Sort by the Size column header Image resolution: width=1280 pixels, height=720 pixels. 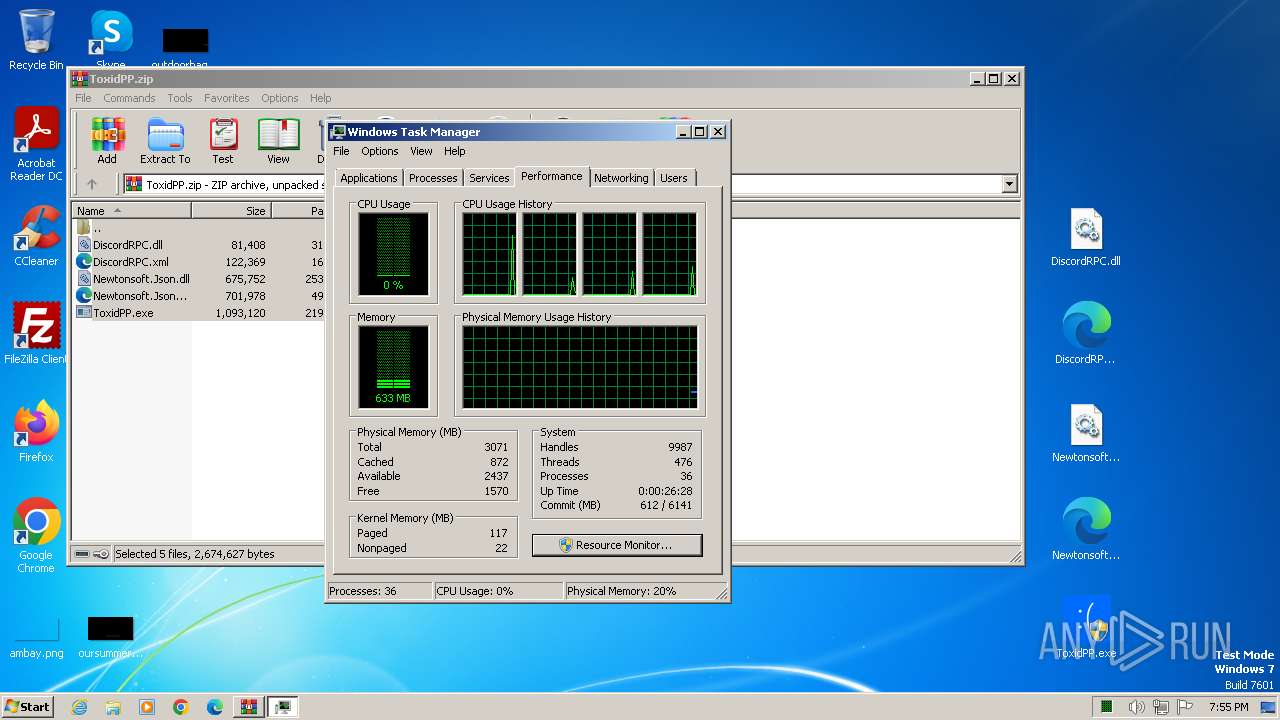click(x=231, y=211)
